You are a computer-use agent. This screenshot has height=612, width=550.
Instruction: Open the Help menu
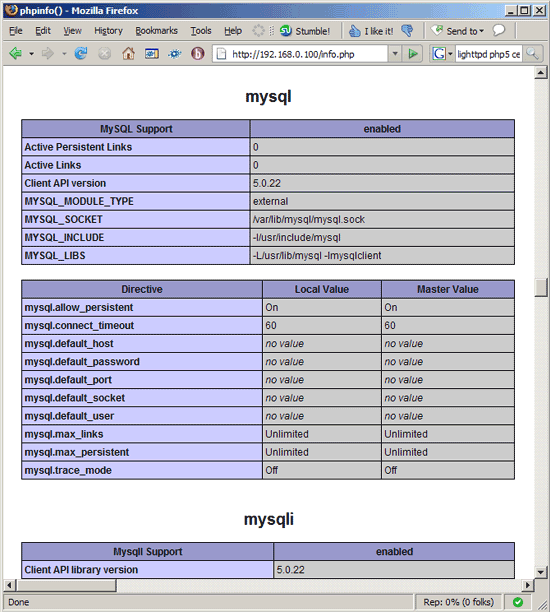click(x=233, y=31)
